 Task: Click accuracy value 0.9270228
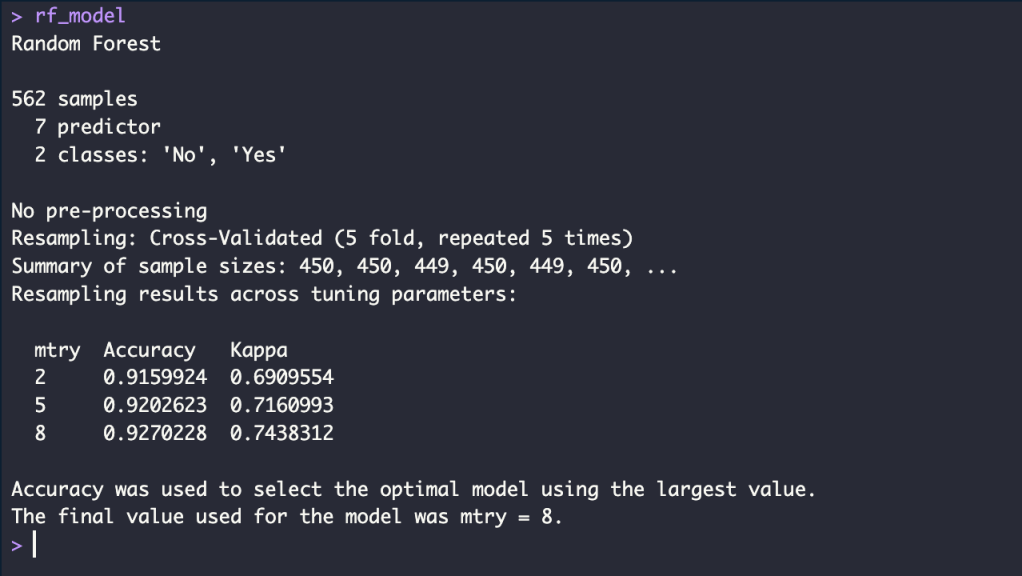coord(155,434)
